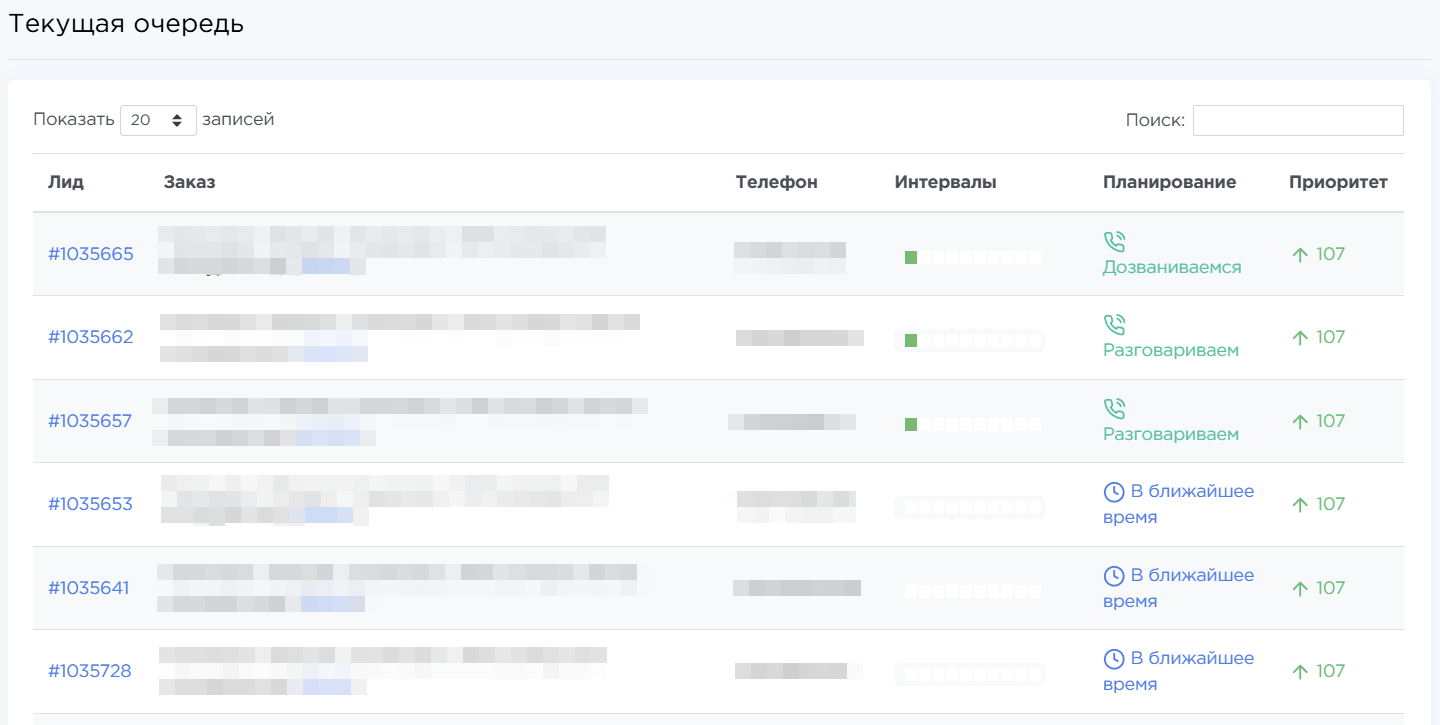Click priority up arrow for lead #1035728
This screenshot has width=1440, height=725.
click(1300, 672)
